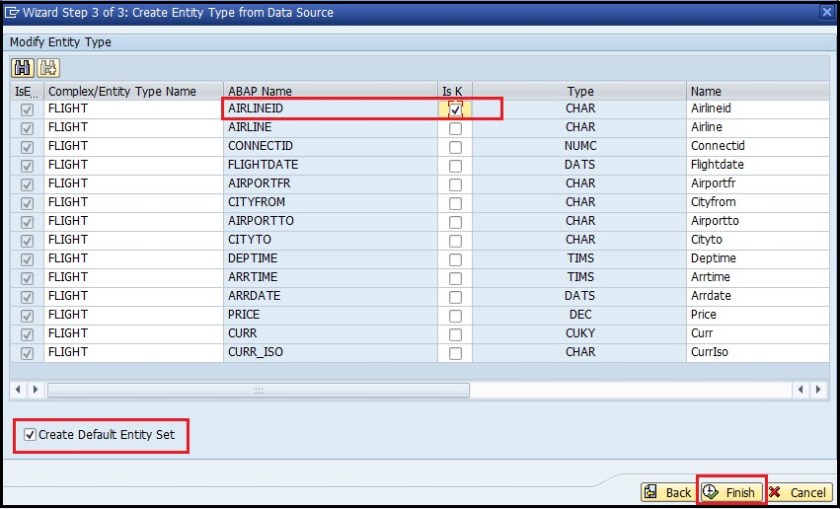Click the Finish button

tap(731, 492)
